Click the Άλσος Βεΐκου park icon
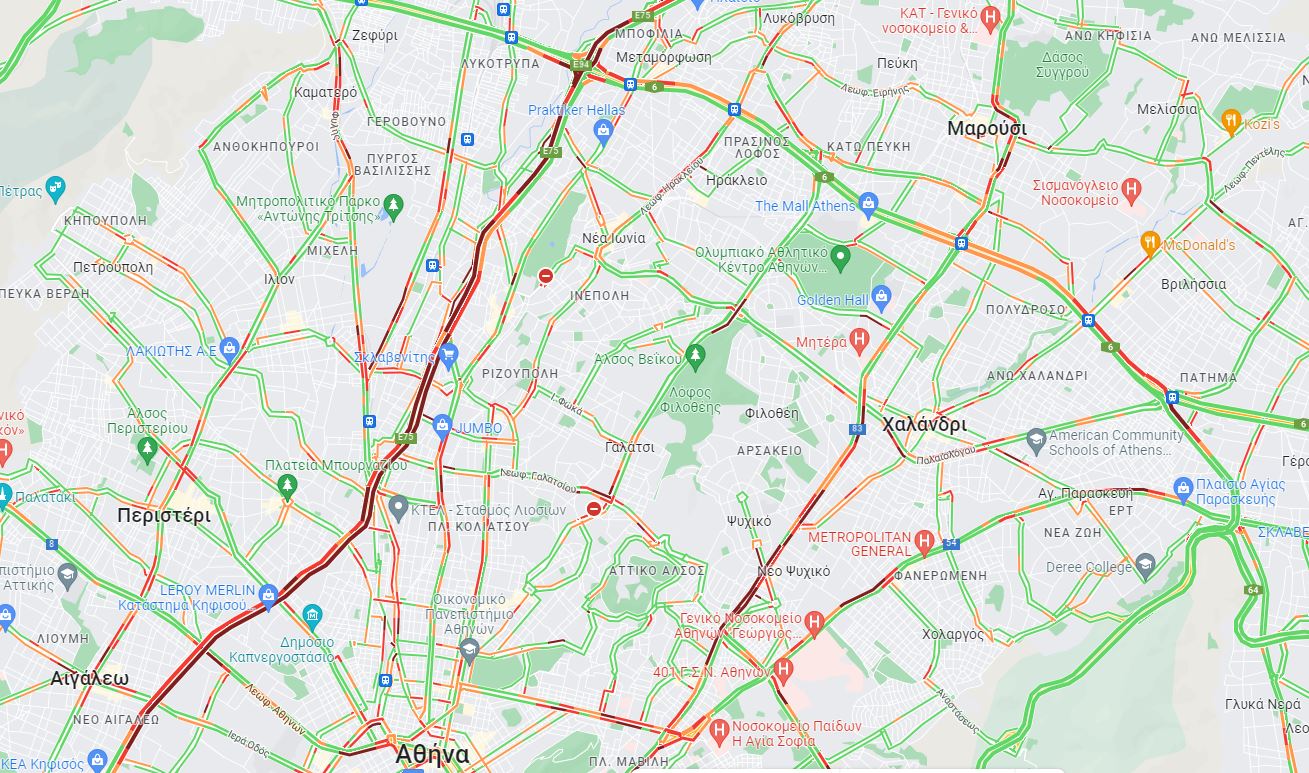1309x773 pixels. [x=696, y=356]
